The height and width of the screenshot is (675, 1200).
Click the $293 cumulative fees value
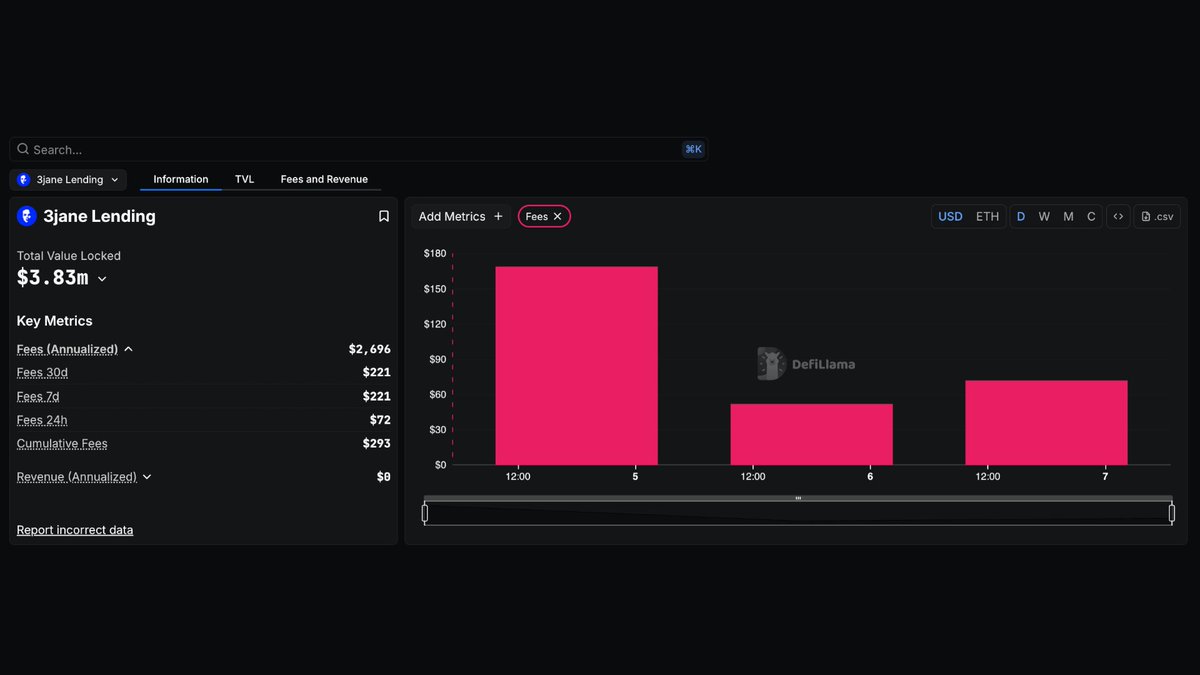coord(376,444)
